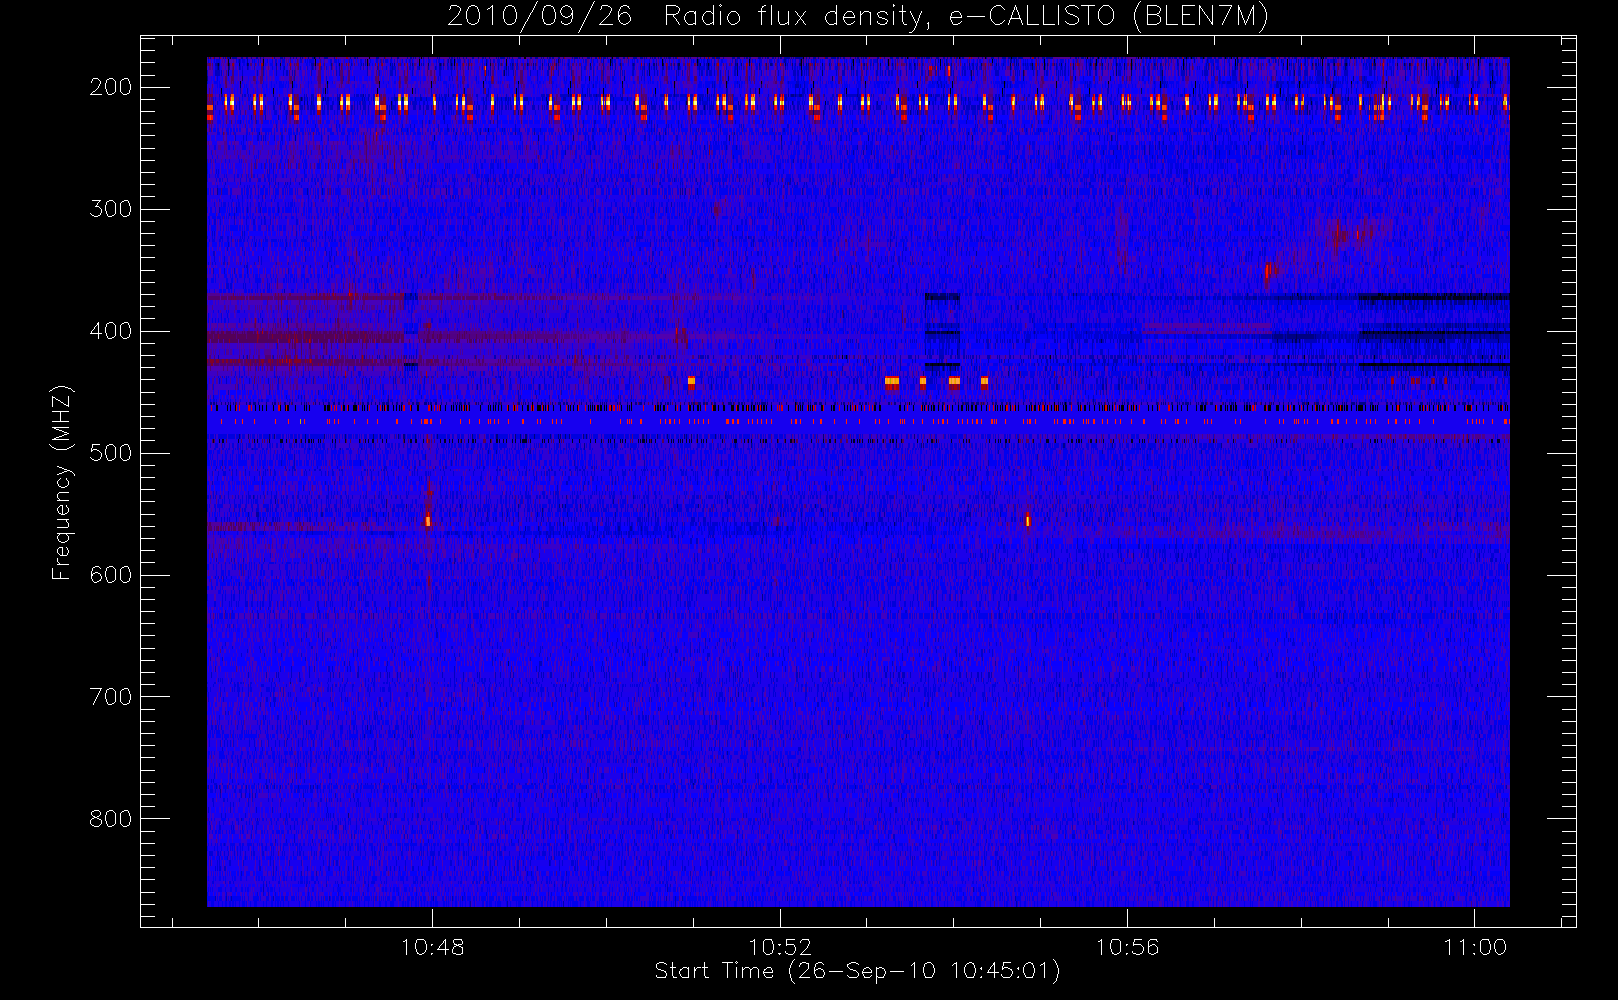Click the 800 frequency tick label
The image size is (1618, 1000).
pos(111,819)
